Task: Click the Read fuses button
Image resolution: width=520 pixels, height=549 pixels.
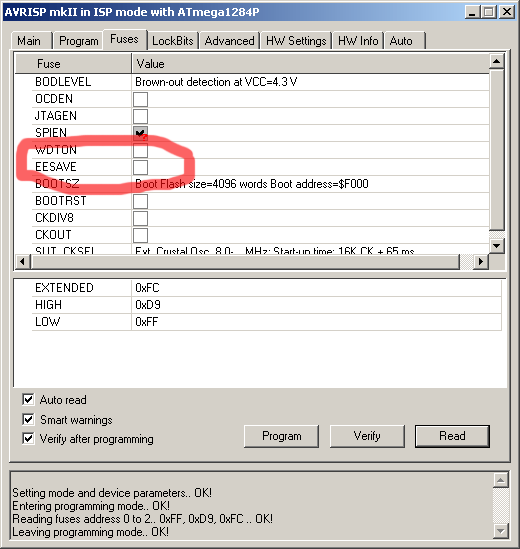Action: (452, 436)
